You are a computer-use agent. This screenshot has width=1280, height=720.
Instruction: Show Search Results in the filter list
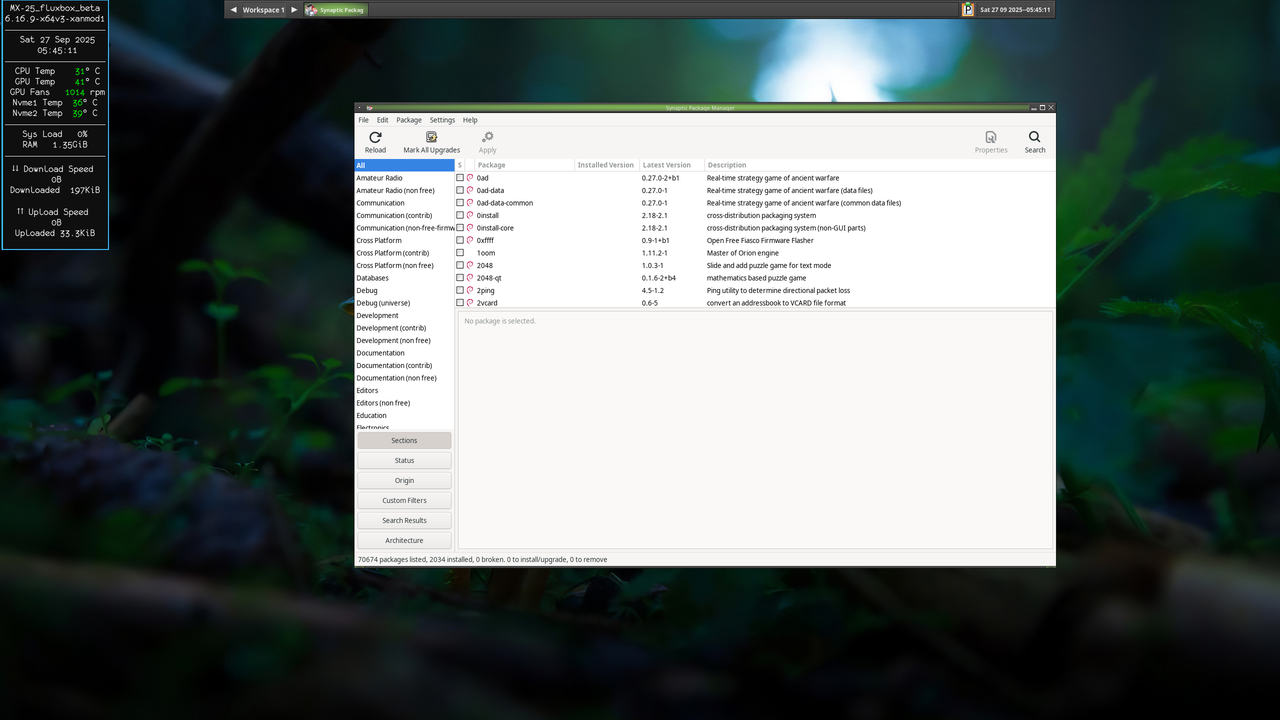pos(404,520)
